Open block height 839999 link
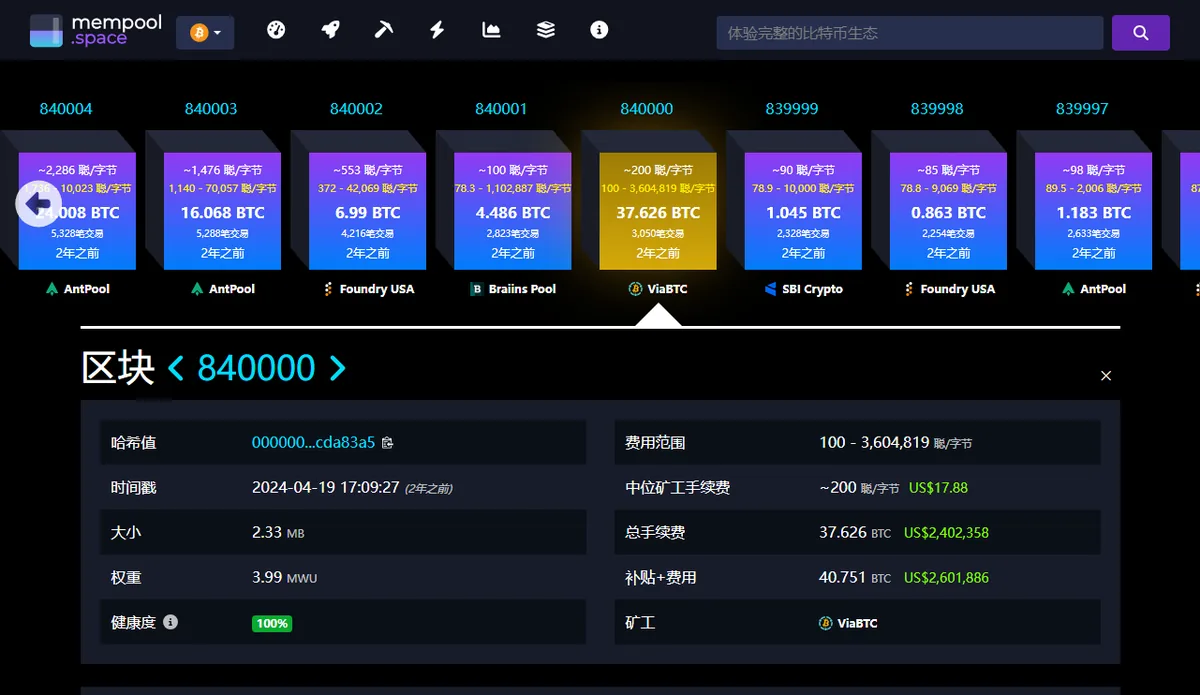1200x695 pixels. tap(792, 108)
